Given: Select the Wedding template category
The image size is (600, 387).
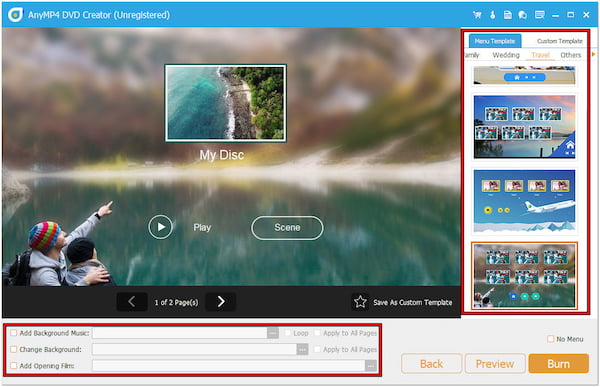Looking at the screenshot, I should (506, 55).
